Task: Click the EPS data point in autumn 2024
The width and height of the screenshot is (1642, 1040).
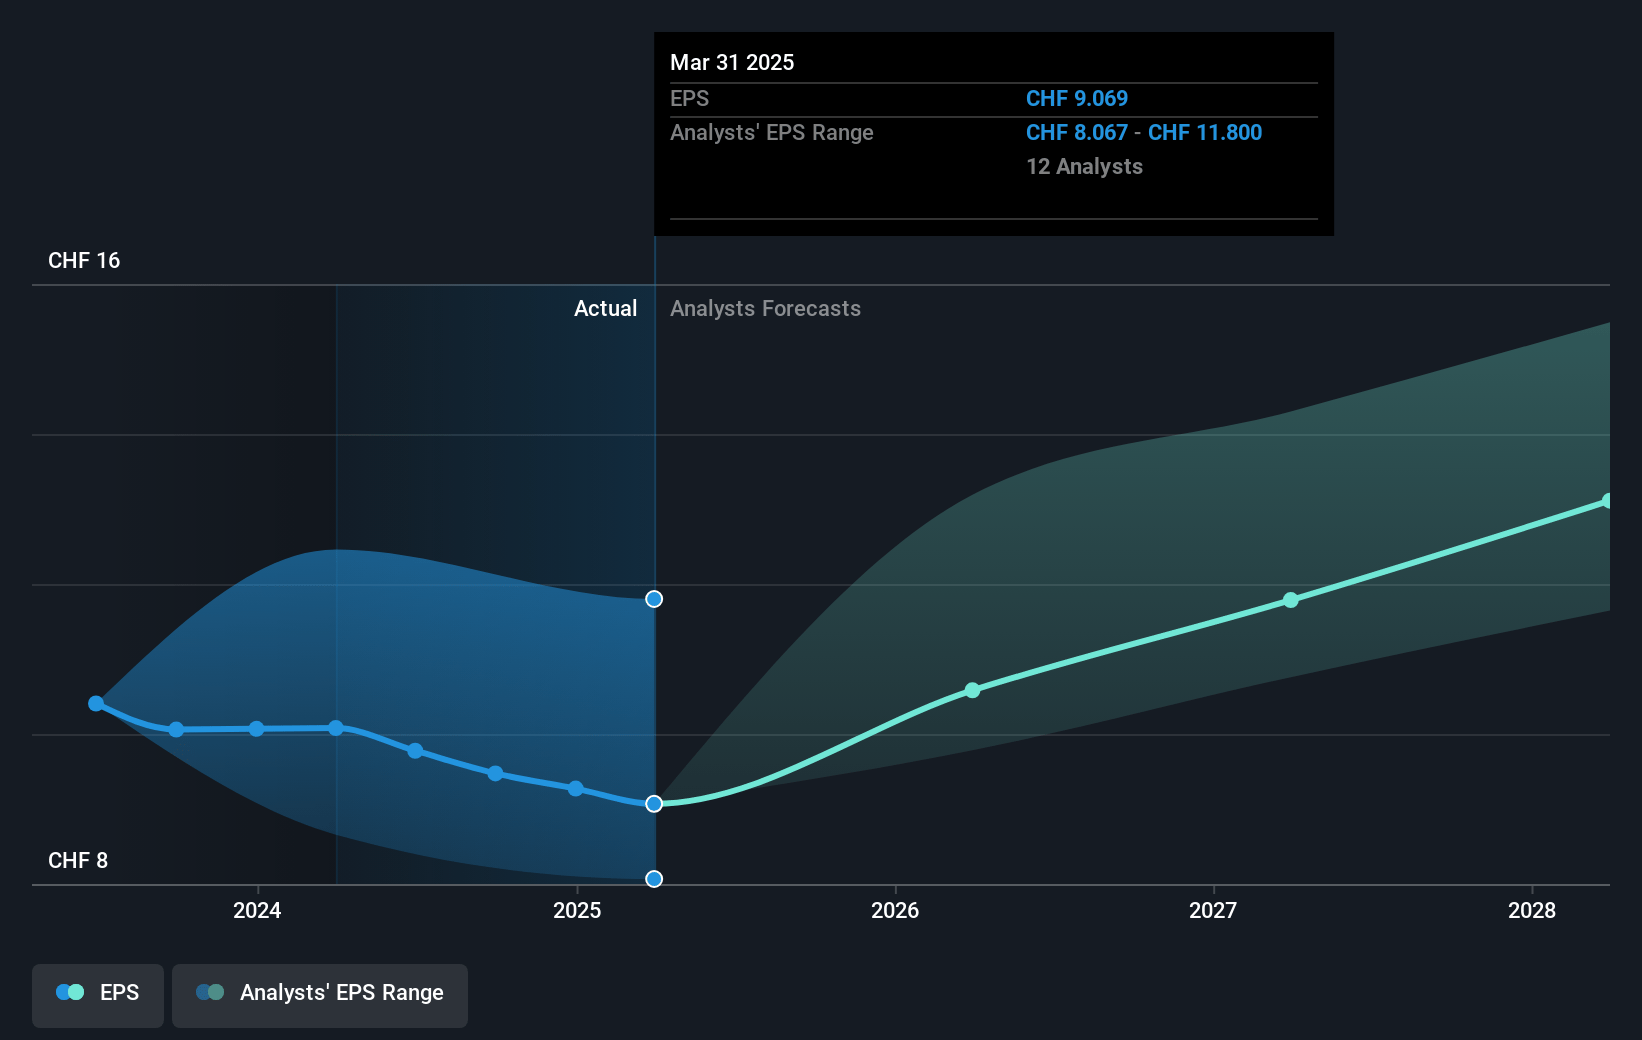Action: 495,774
